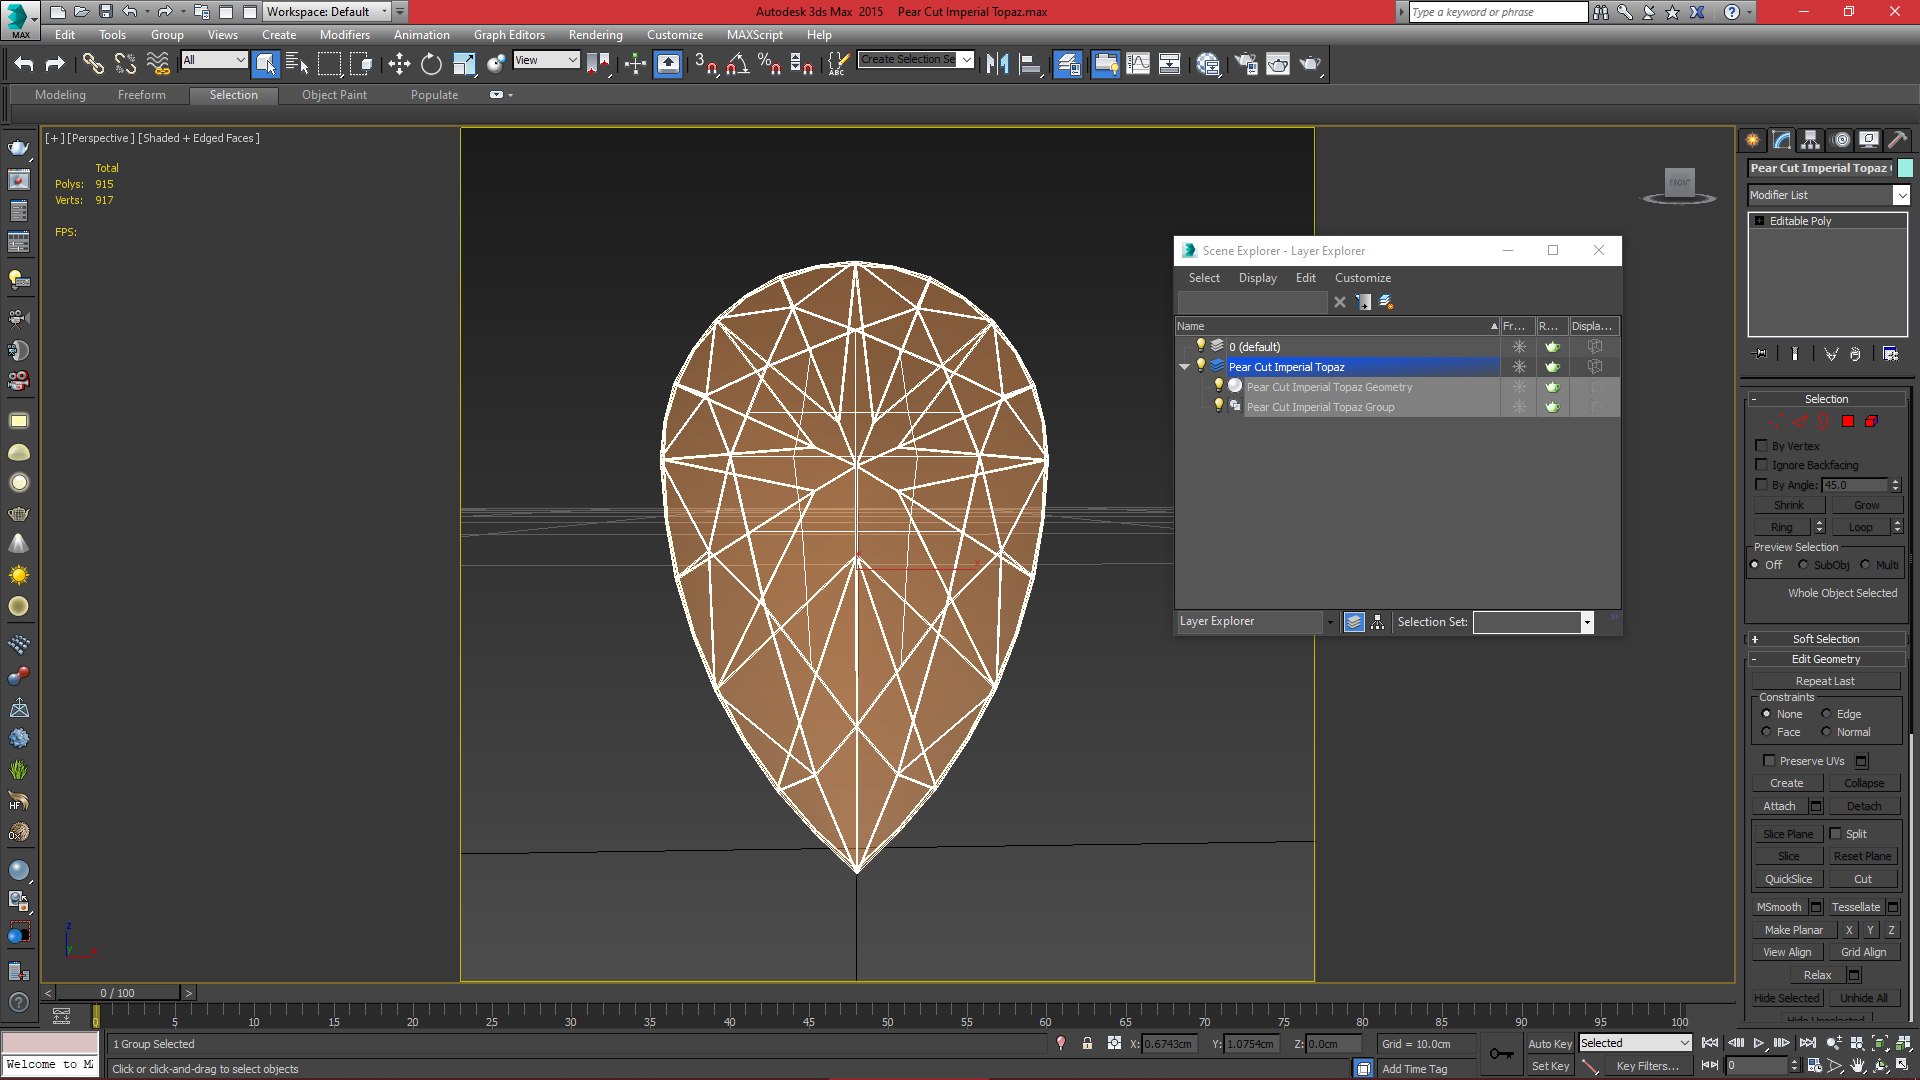Select the SubObj preview selection radio
This screenshot has width=1920, height=1080.
click(x=1803, y=565)
